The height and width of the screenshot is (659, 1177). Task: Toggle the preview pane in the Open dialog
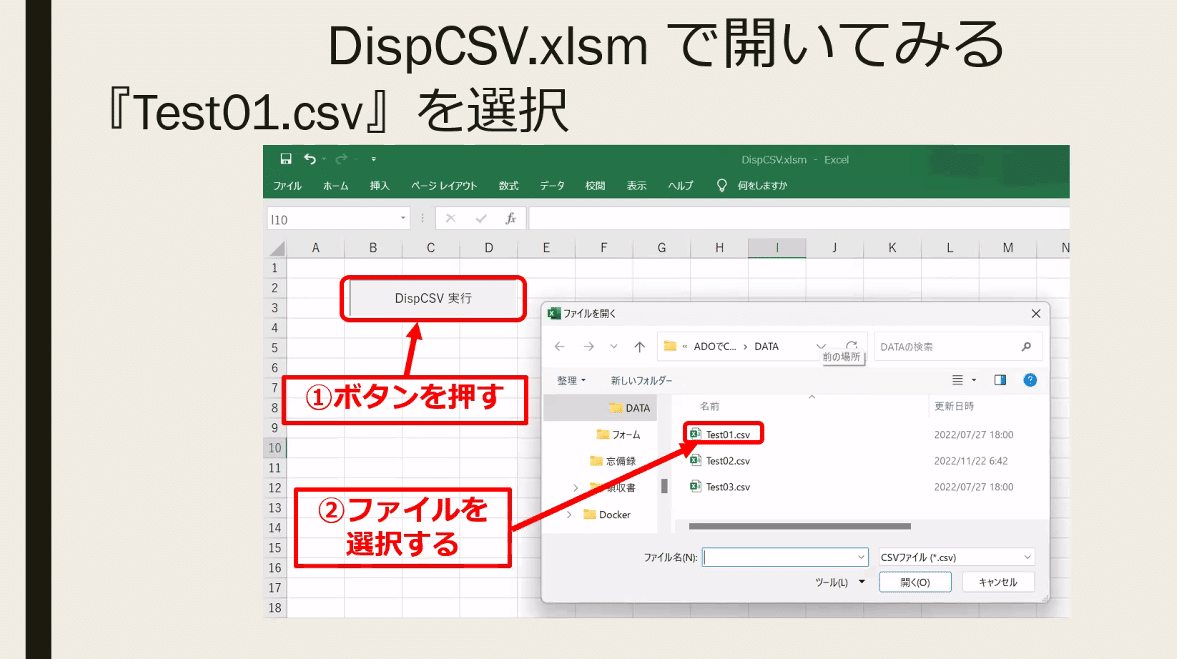999,380
